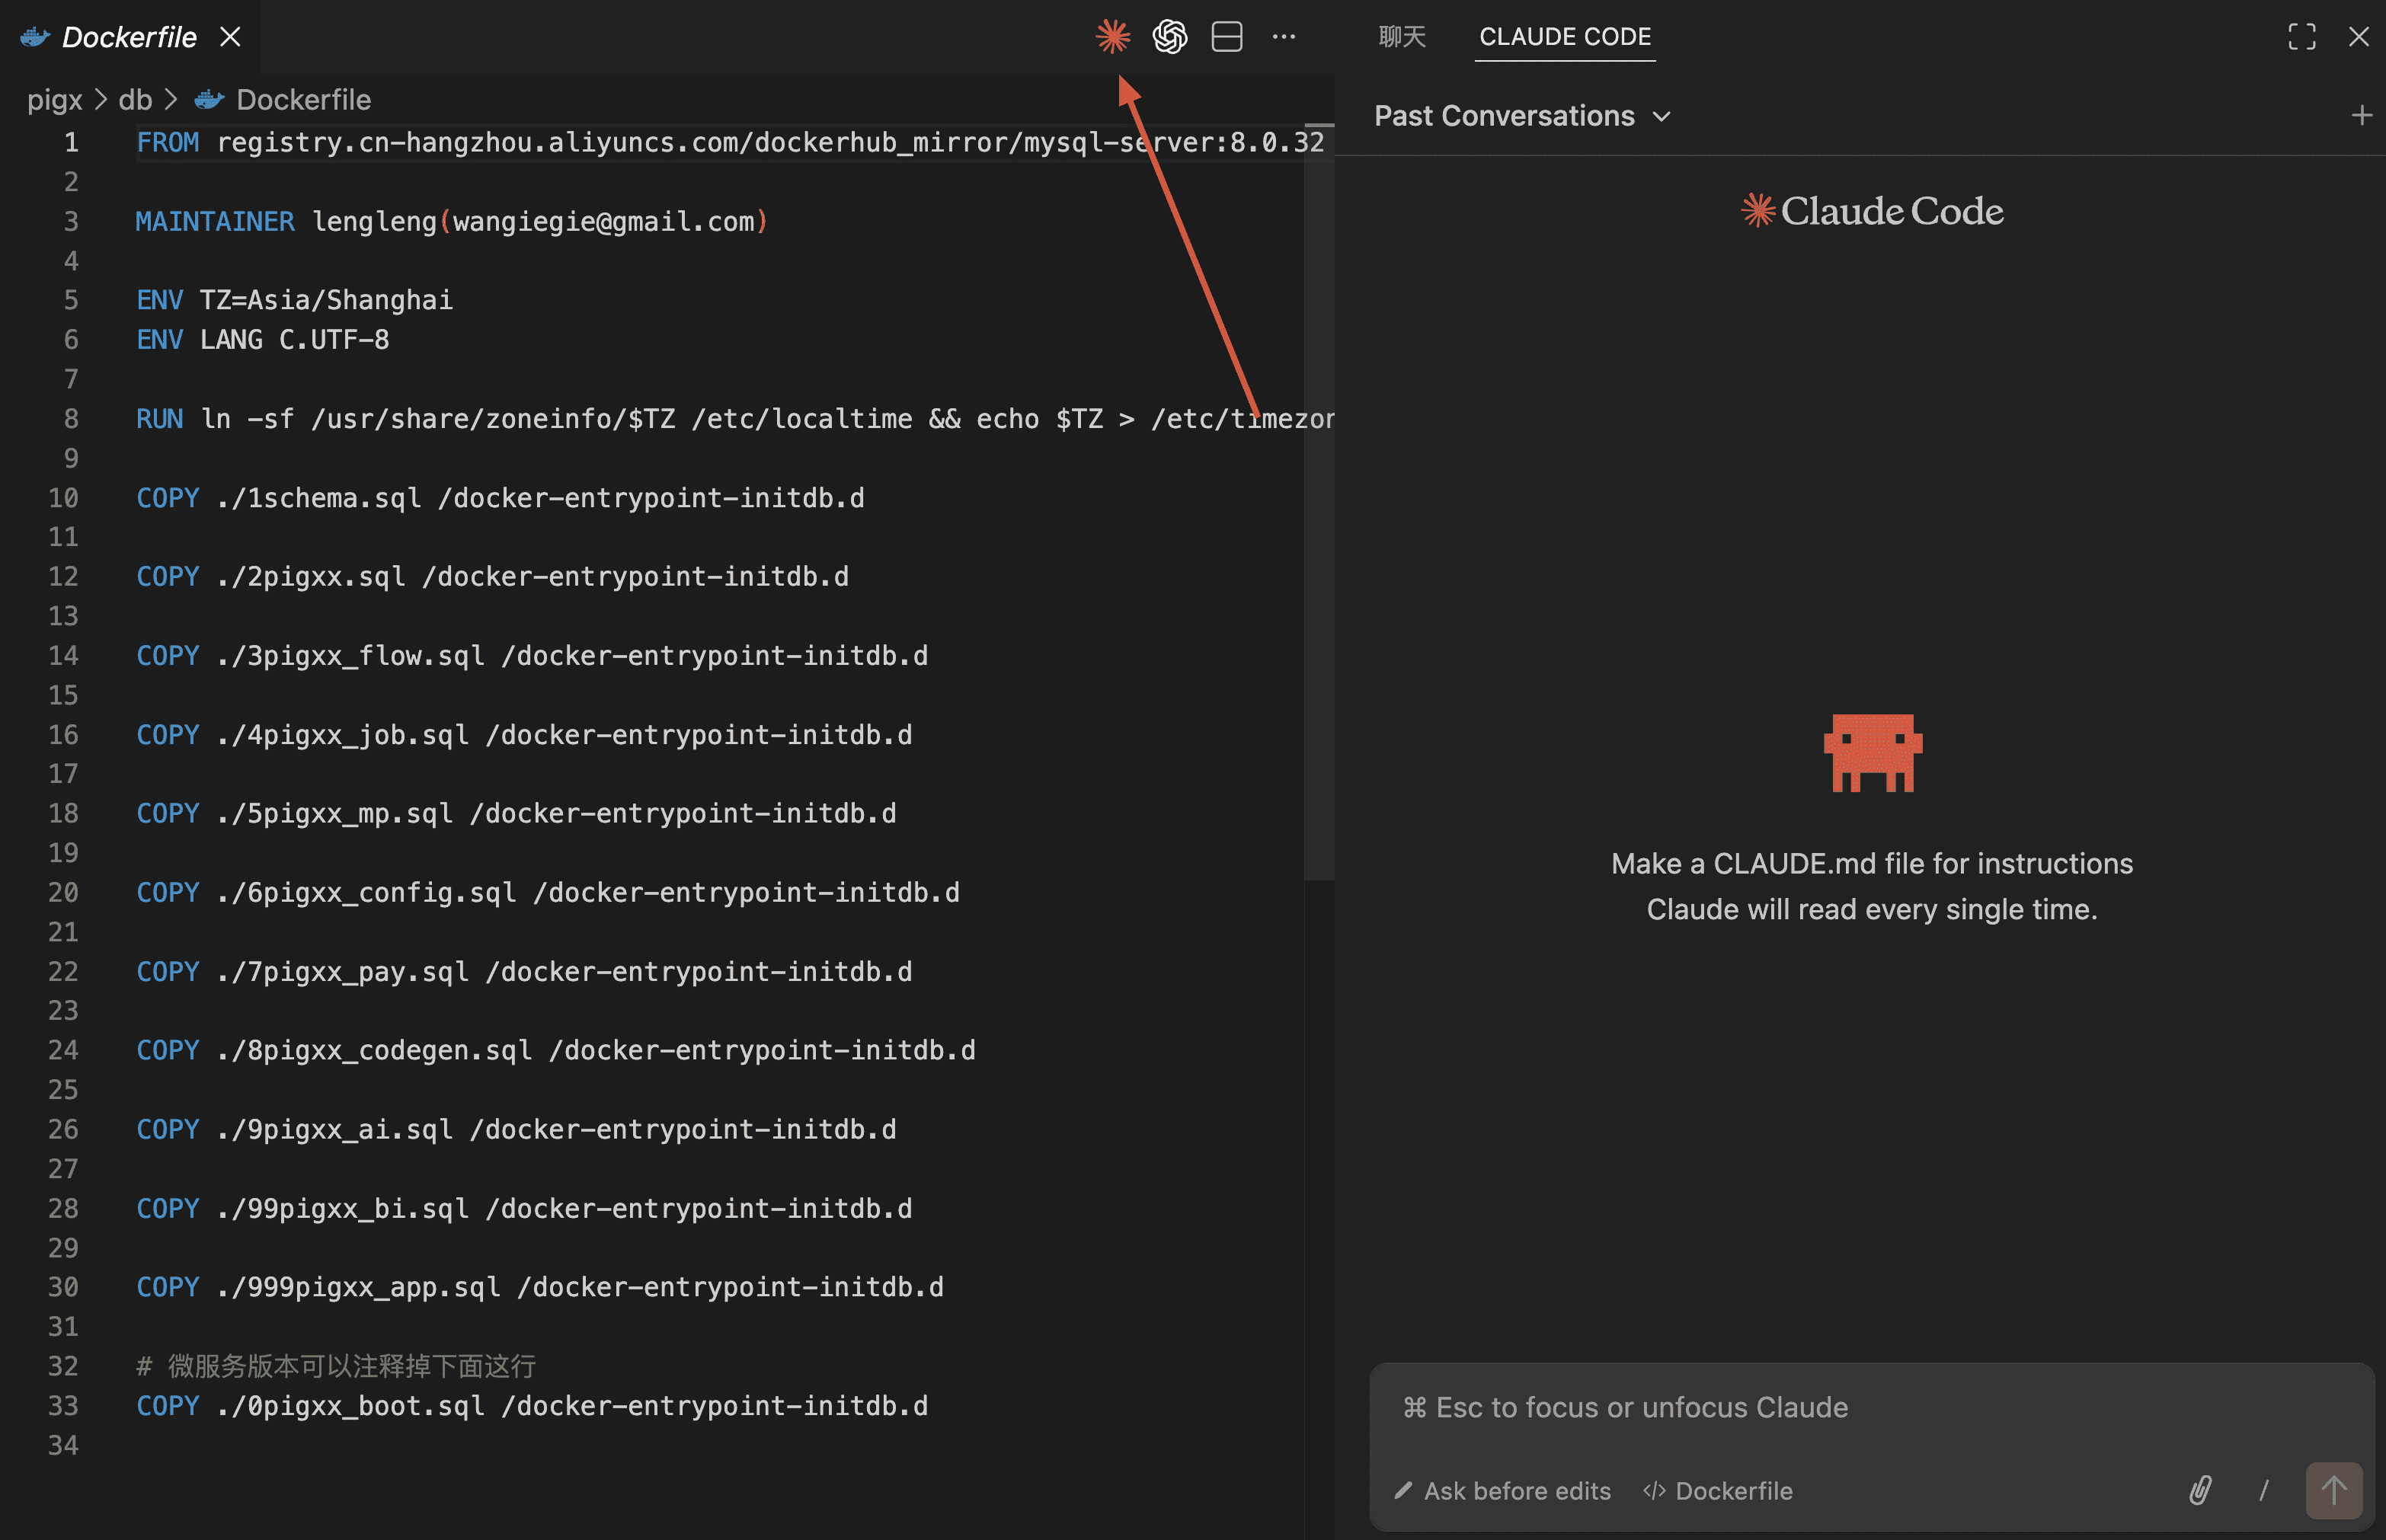Open Claude Code via the asterisk toolbar icon
2386x1540 pixels.
(1112, 36)
